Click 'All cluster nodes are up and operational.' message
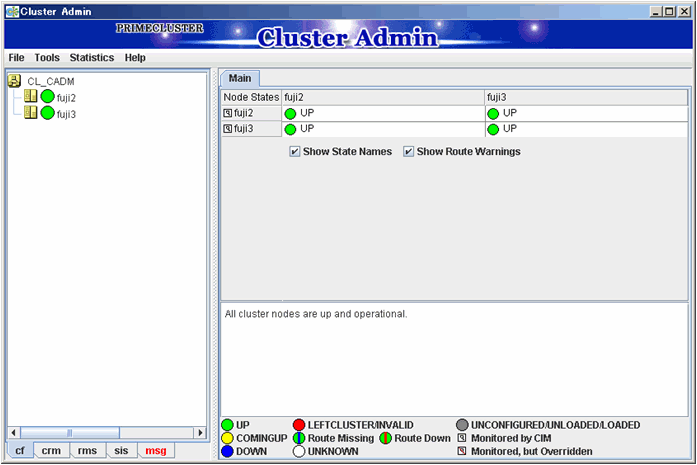The image size is (697, 465). [316, 314]
